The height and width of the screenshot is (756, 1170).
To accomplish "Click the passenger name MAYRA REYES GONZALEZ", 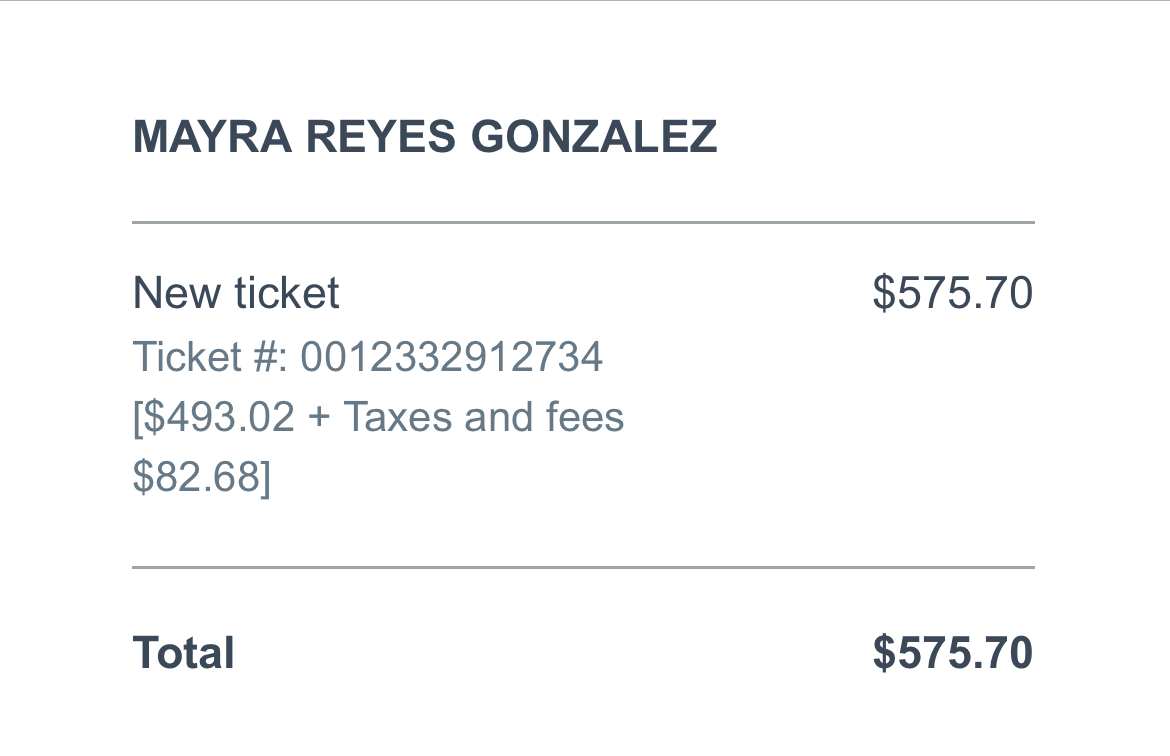I will click(x=425, y=137).
